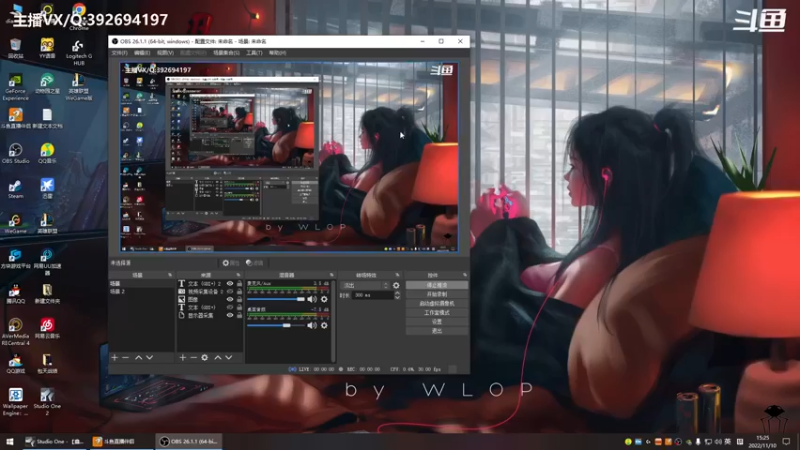800x450 pixels.
Task: Open the Studio One 2 desktop icon
Action: click(x=47, y=402)
